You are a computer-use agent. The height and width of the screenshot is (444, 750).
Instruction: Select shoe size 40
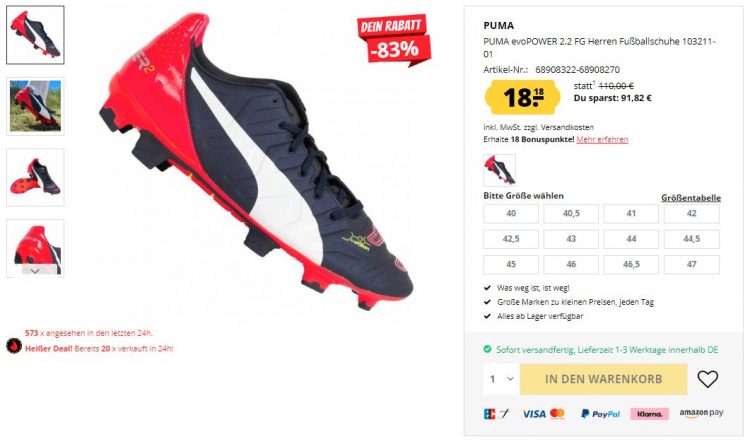pos(511,214)
